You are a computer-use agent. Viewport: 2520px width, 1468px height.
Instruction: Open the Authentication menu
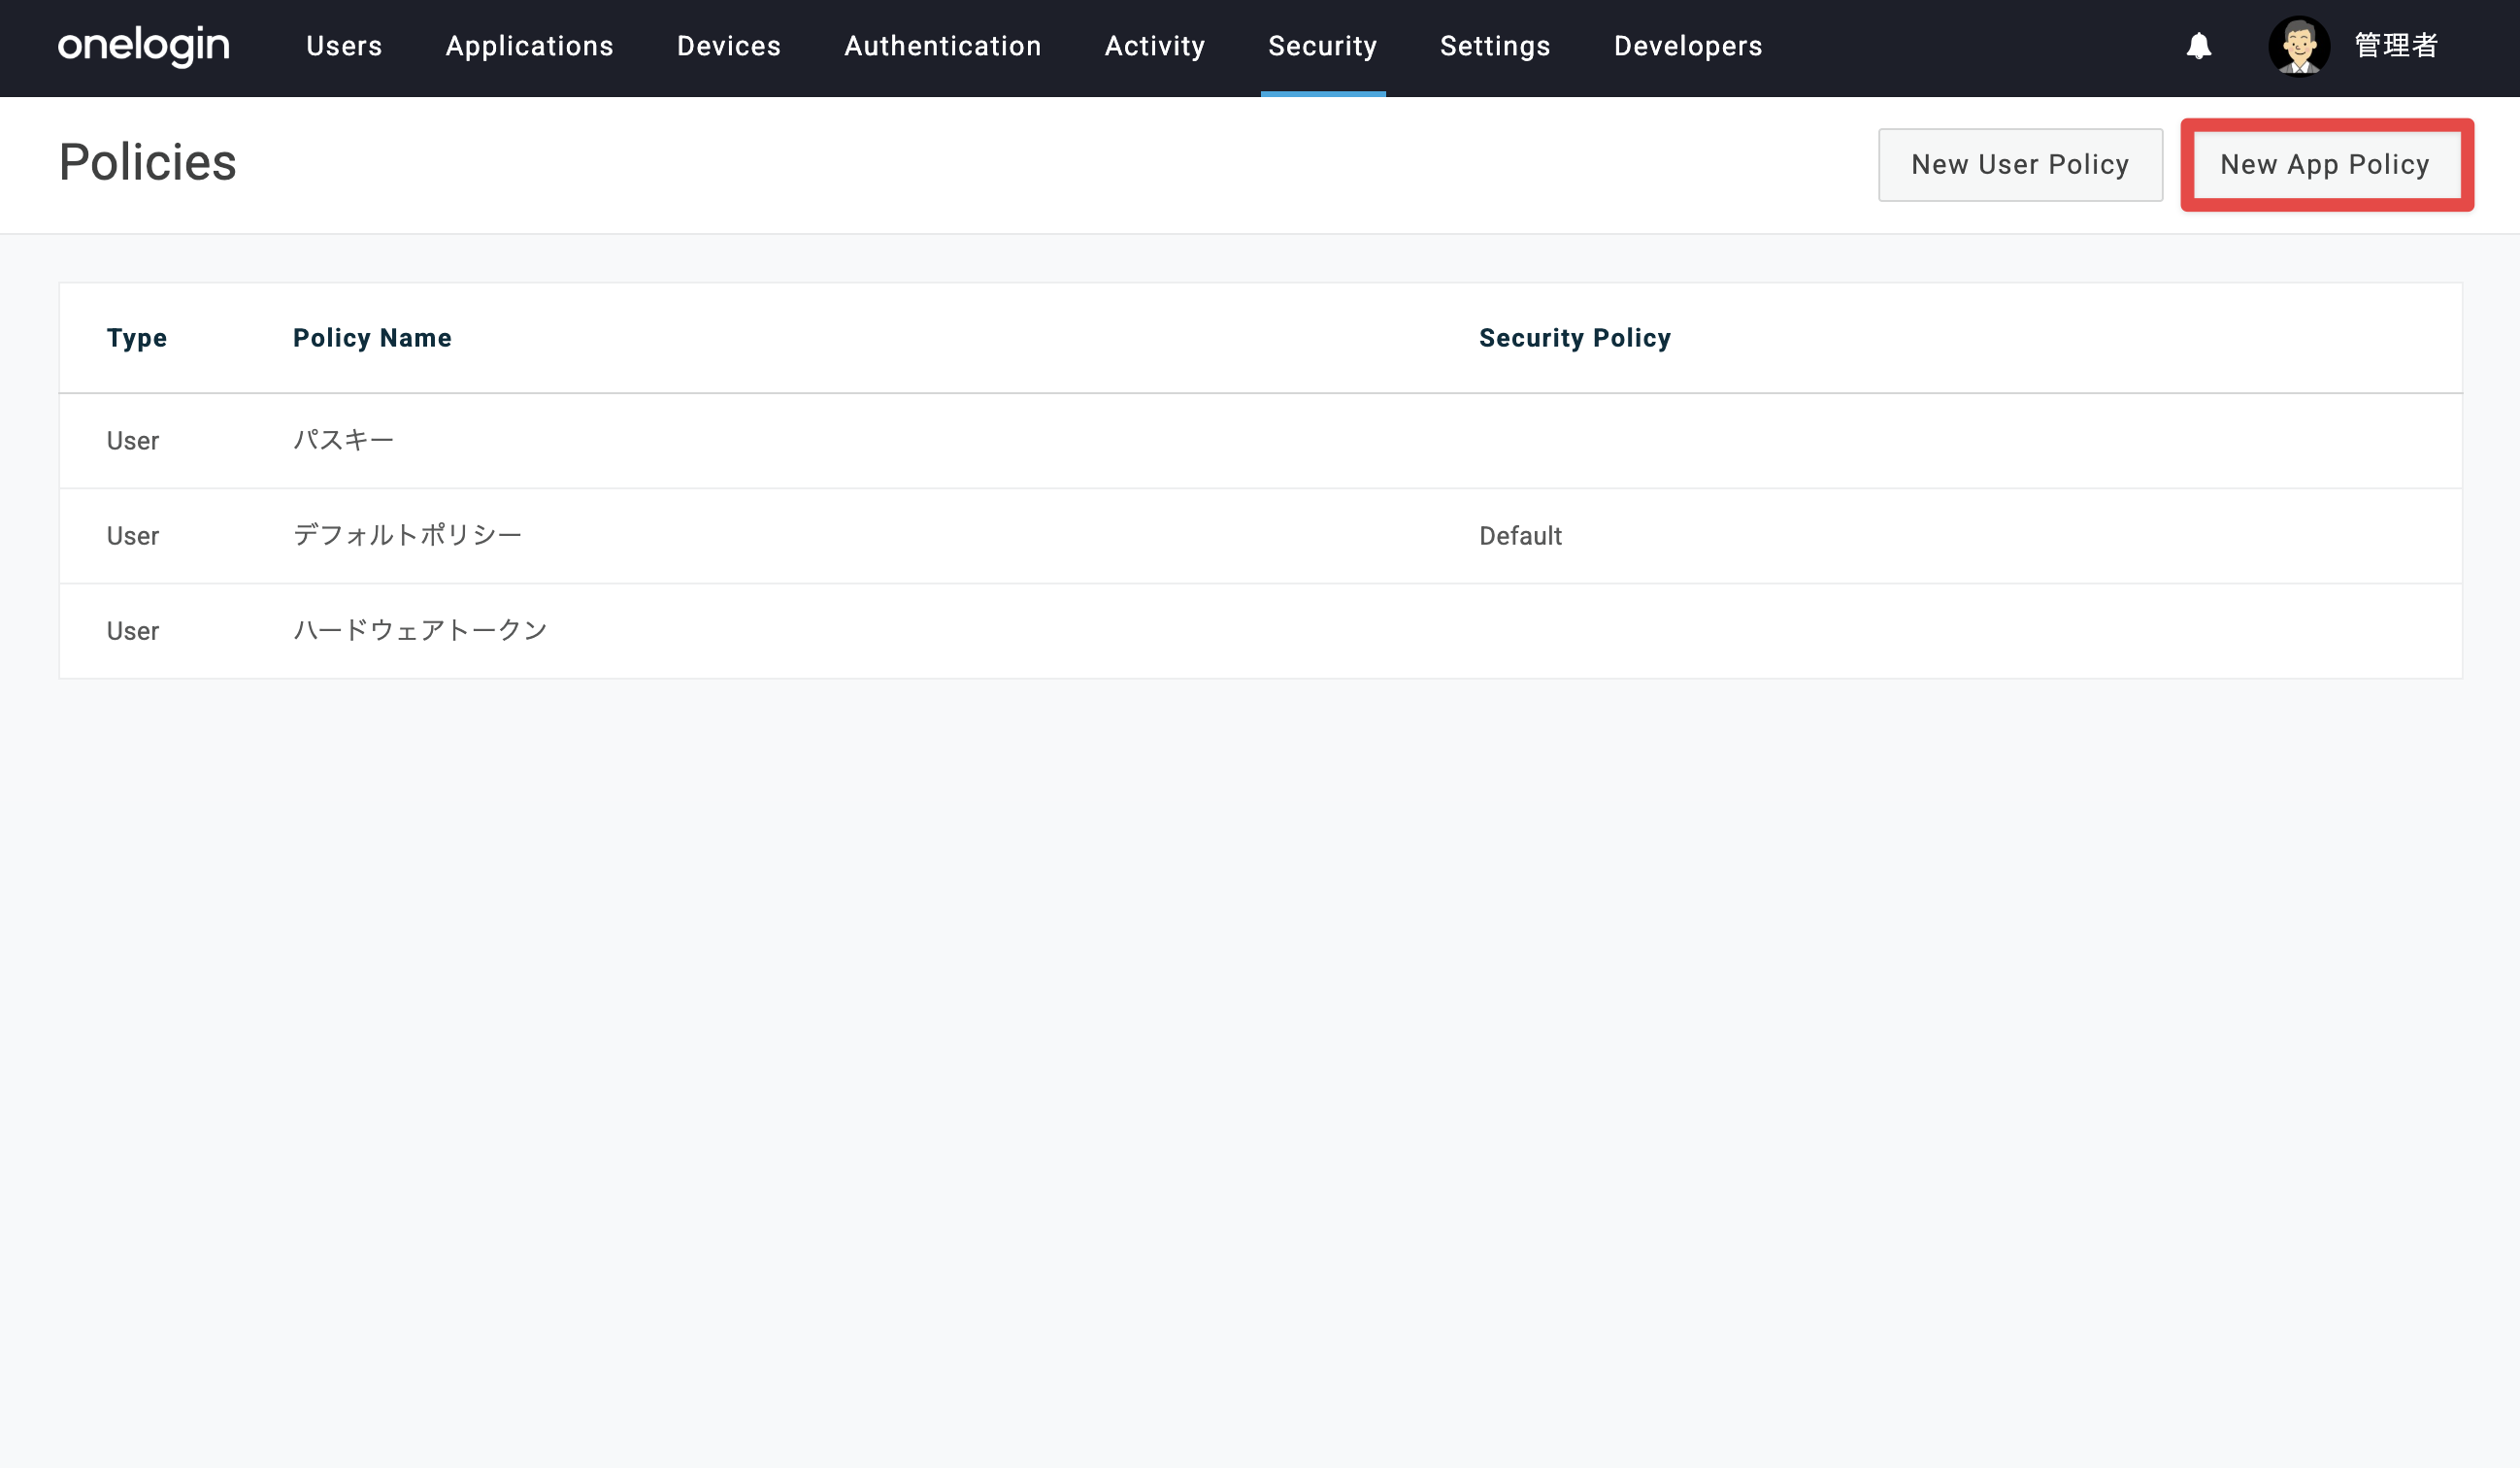942,46
